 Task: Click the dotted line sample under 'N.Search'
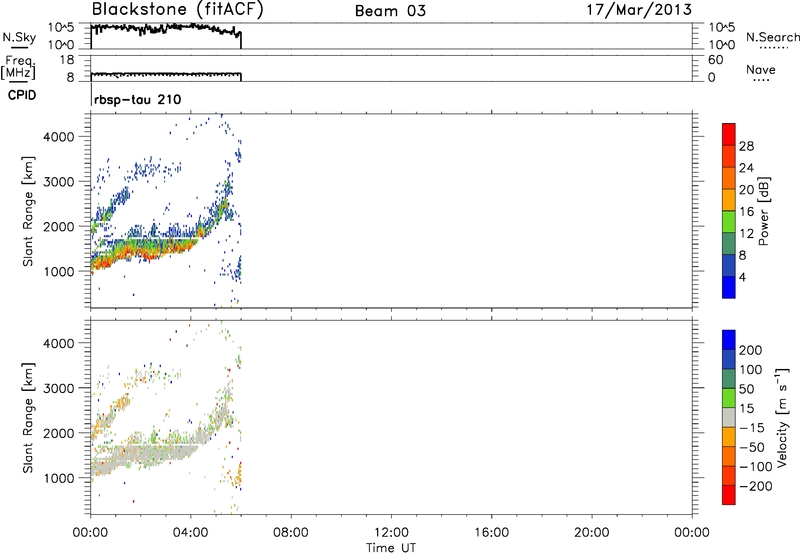(x=774, y=47)
